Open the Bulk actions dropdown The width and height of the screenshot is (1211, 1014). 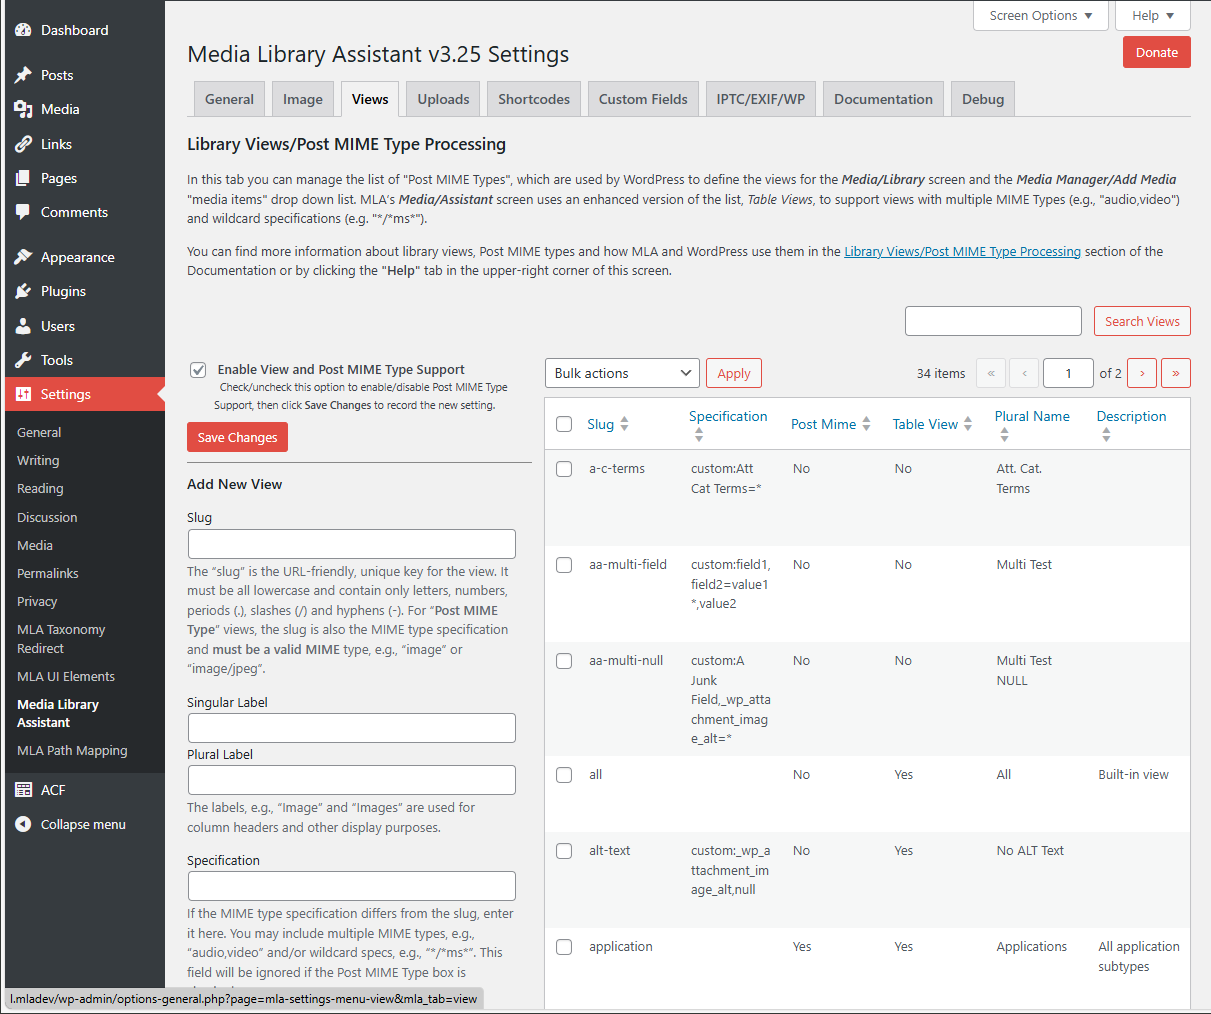622,372
